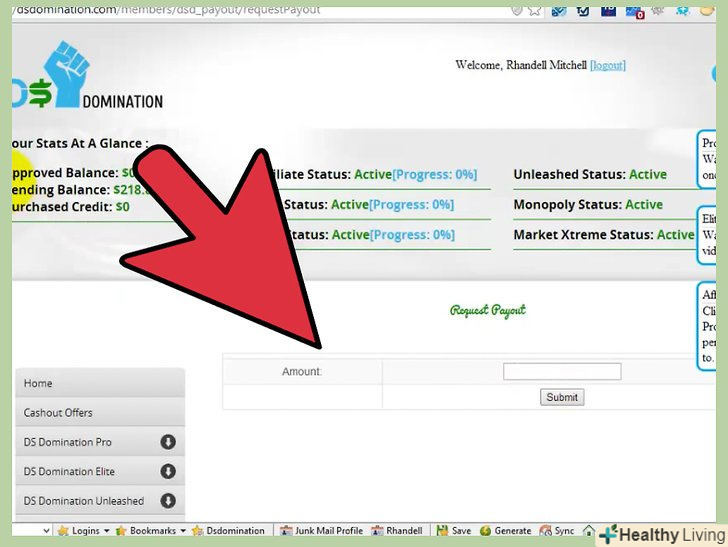Click the home icon in bottom toolbar

tap(589, 530)
